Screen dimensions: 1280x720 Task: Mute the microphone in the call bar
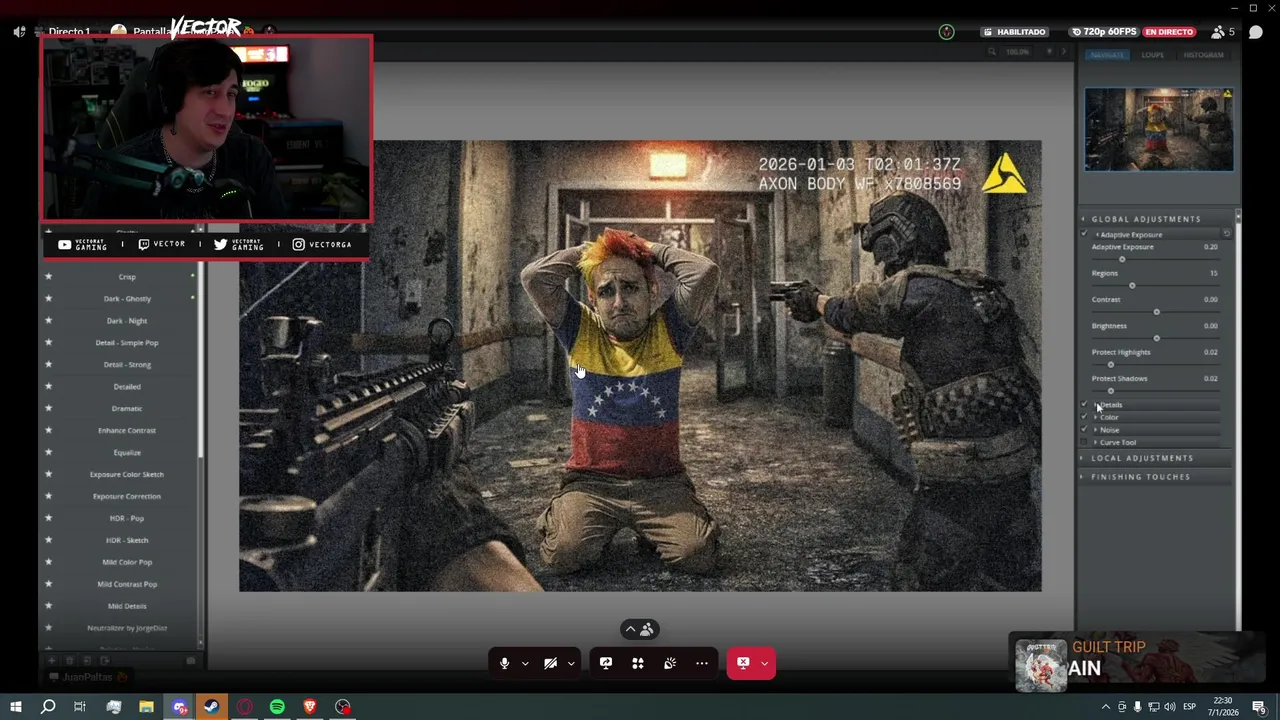(504, 663)
